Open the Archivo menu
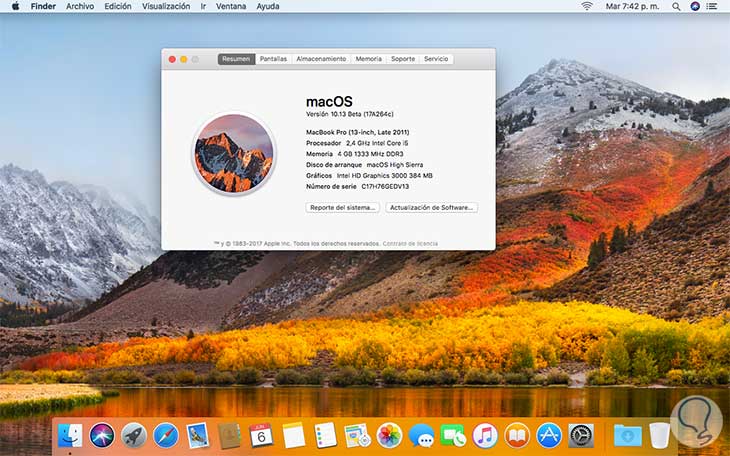730x456 pixels. pyautogui.click(x=80, y=7)
